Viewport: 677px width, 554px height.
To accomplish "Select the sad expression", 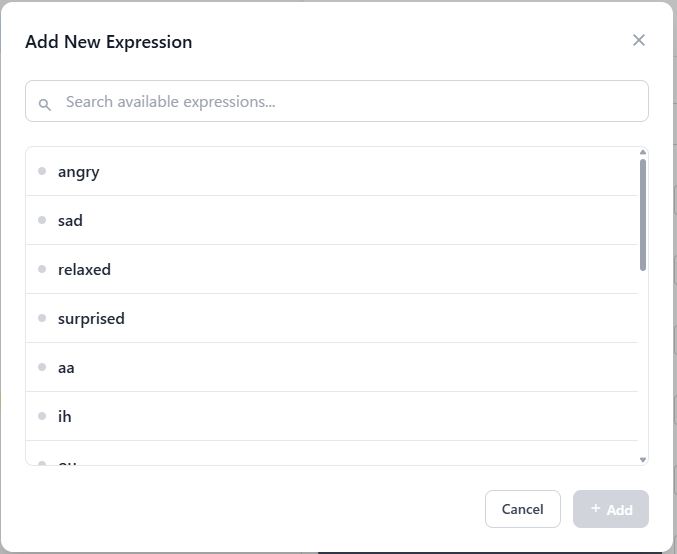I will pos(70,221).
